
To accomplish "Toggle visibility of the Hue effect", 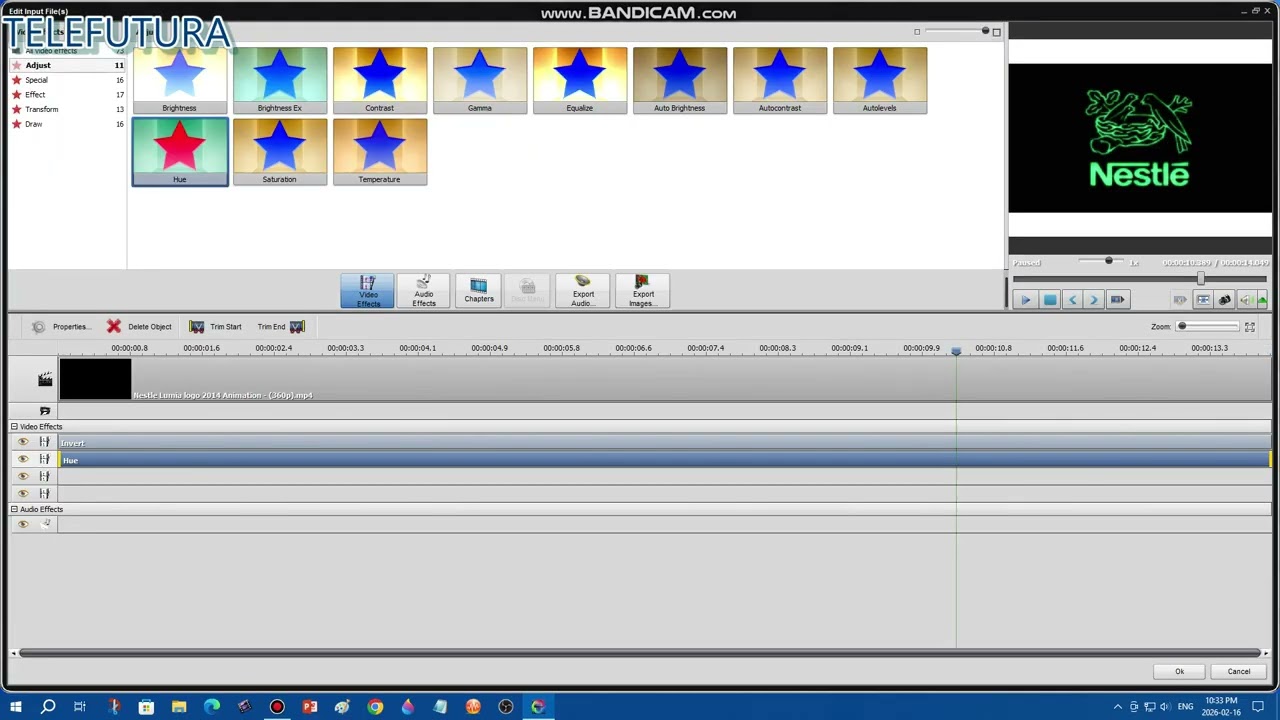I will [x=23, y=459].
